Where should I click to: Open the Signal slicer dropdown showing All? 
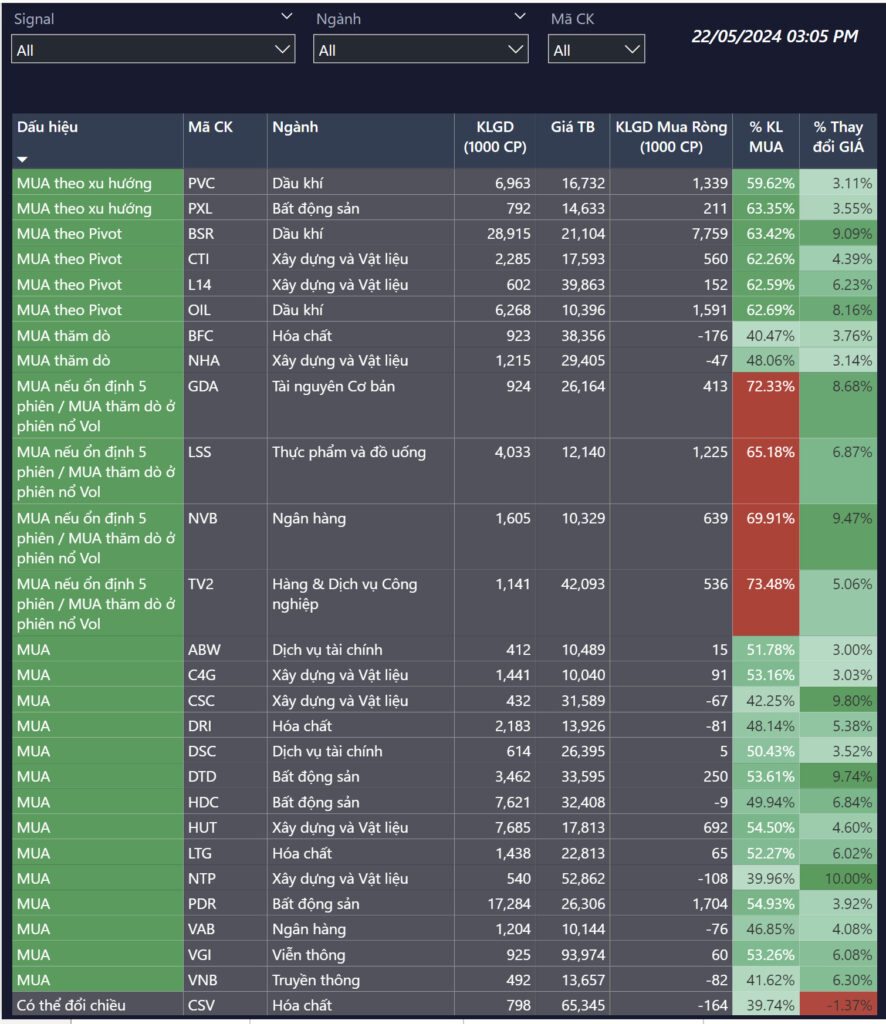(x=153, y=49)
